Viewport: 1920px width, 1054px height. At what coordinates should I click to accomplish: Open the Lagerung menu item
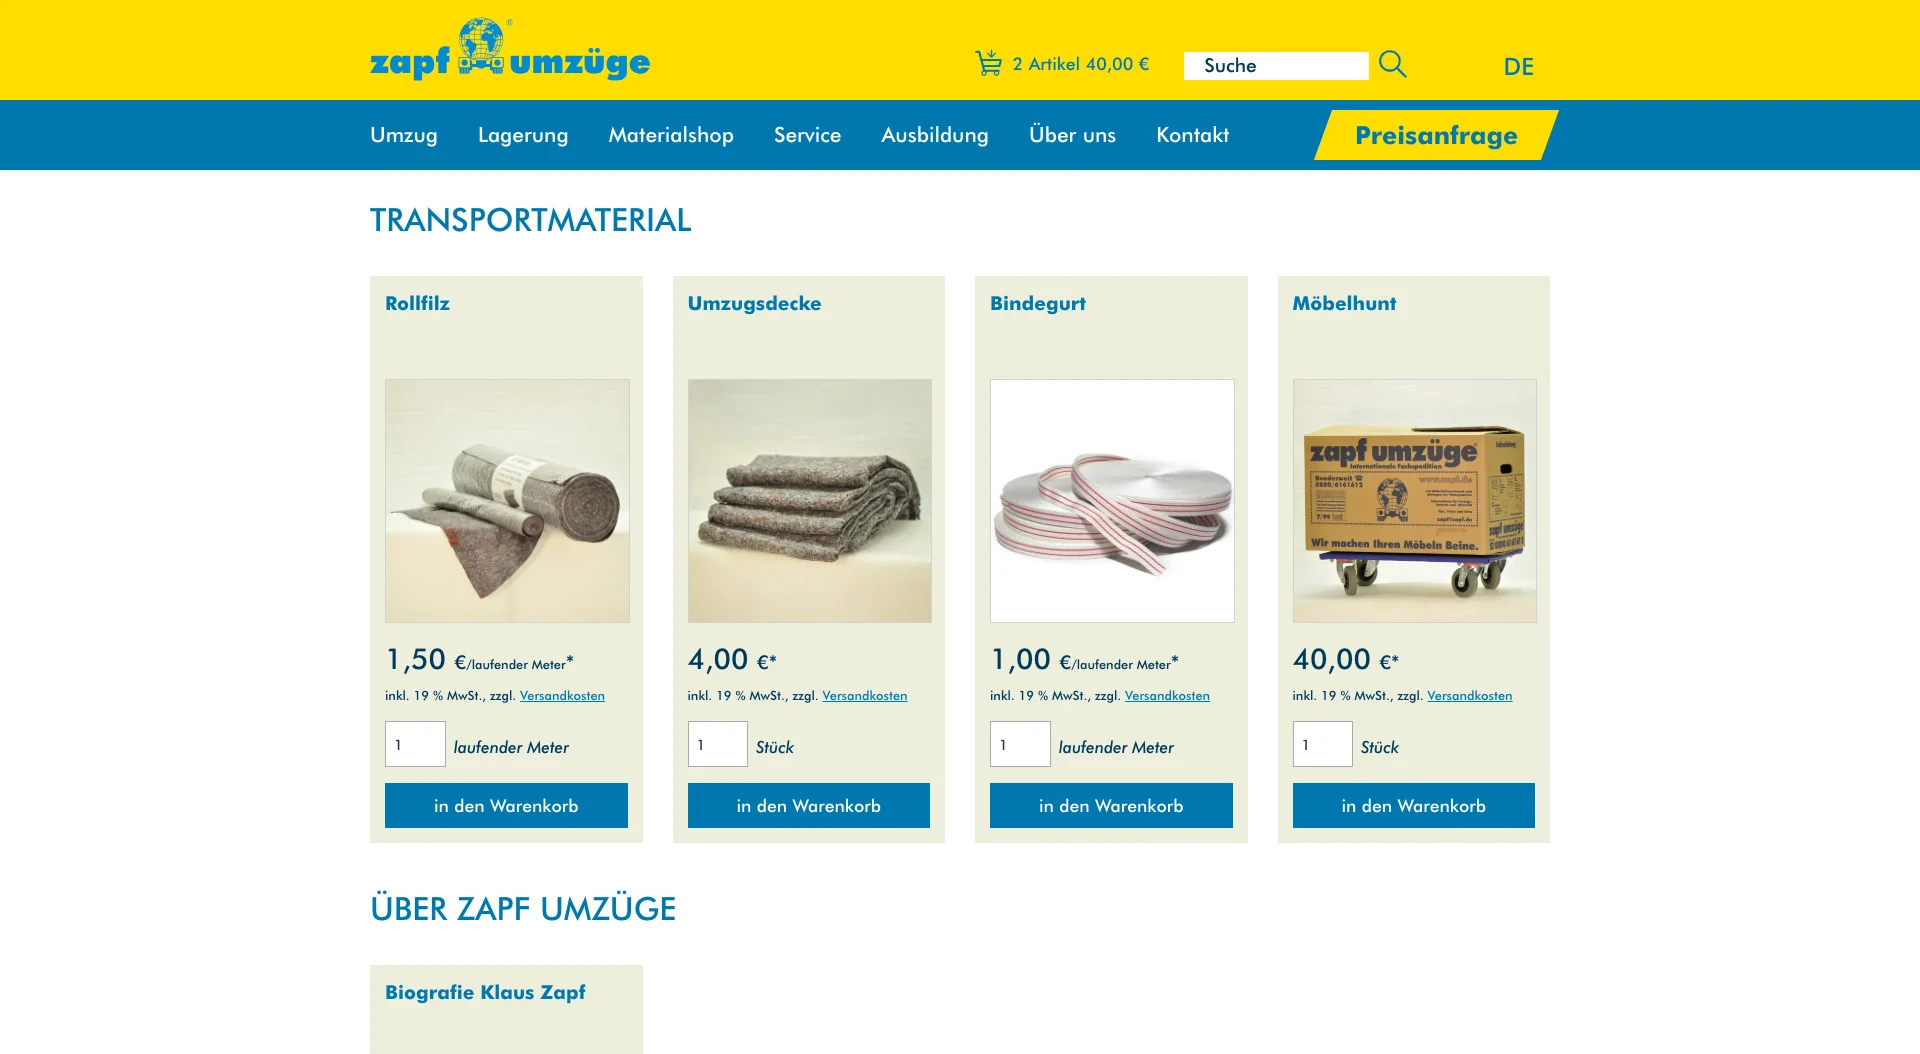point(523,135)
